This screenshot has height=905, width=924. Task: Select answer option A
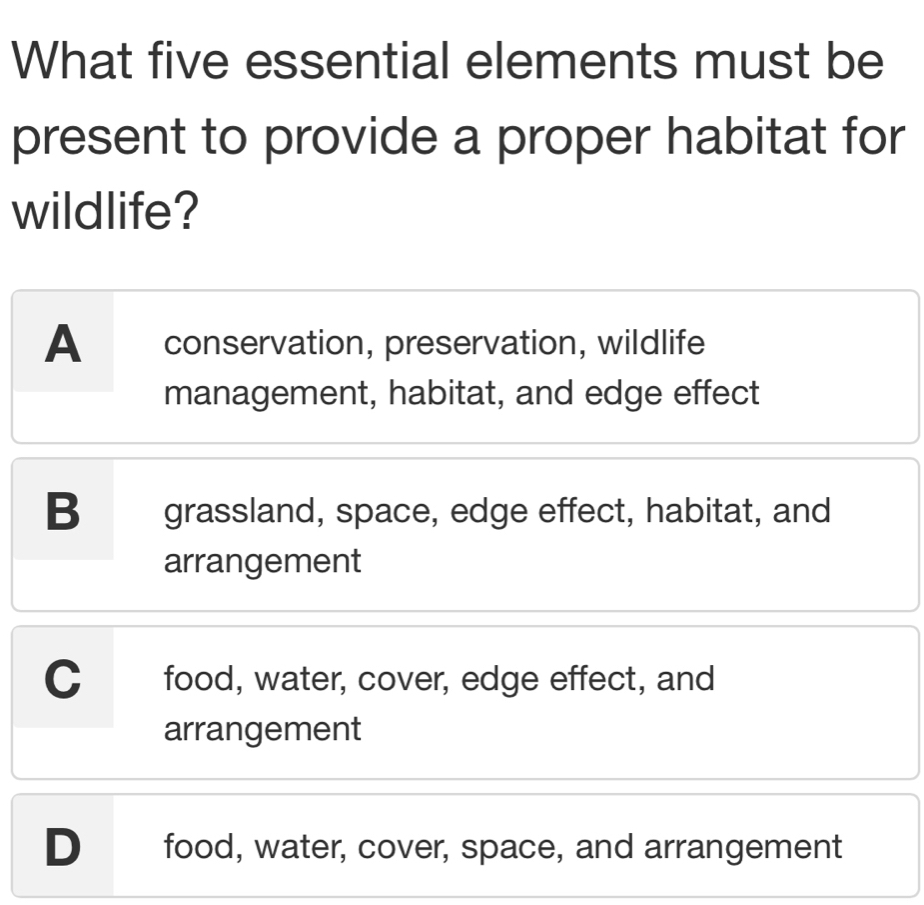(460, 367)
